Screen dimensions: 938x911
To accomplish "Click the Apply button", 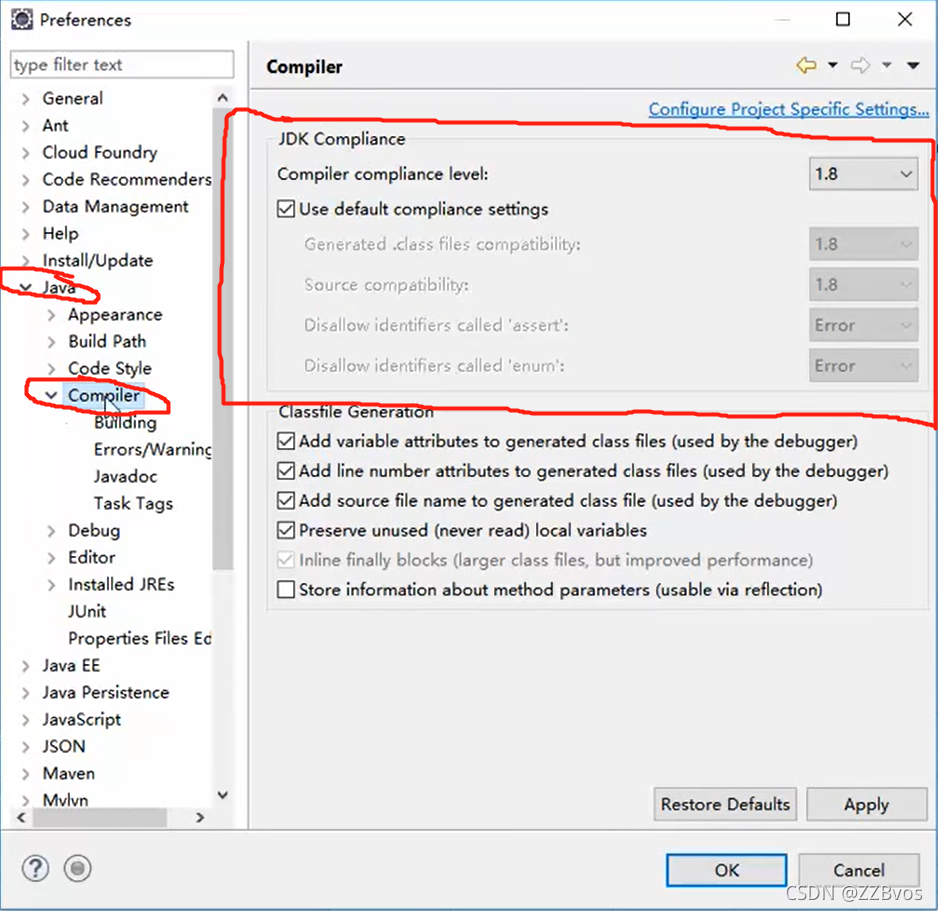I will [866, 805].
